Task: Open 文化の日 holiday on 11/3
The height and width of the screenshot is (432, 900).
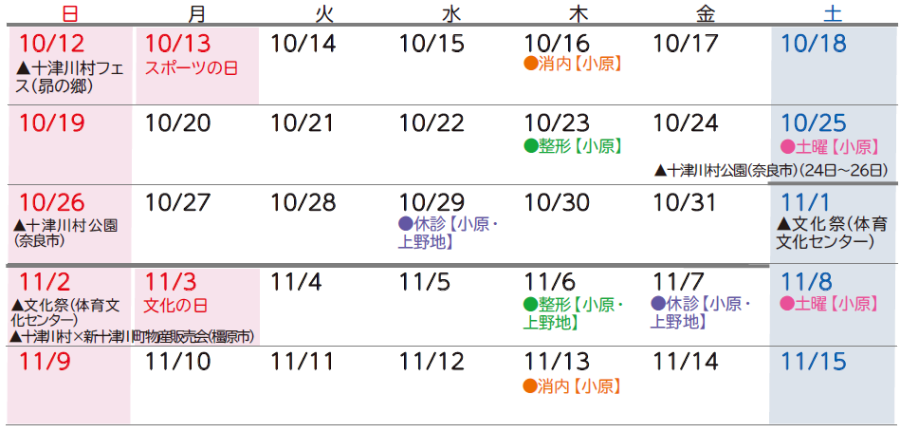Action: pyautogui.click(x=178, y=303)
